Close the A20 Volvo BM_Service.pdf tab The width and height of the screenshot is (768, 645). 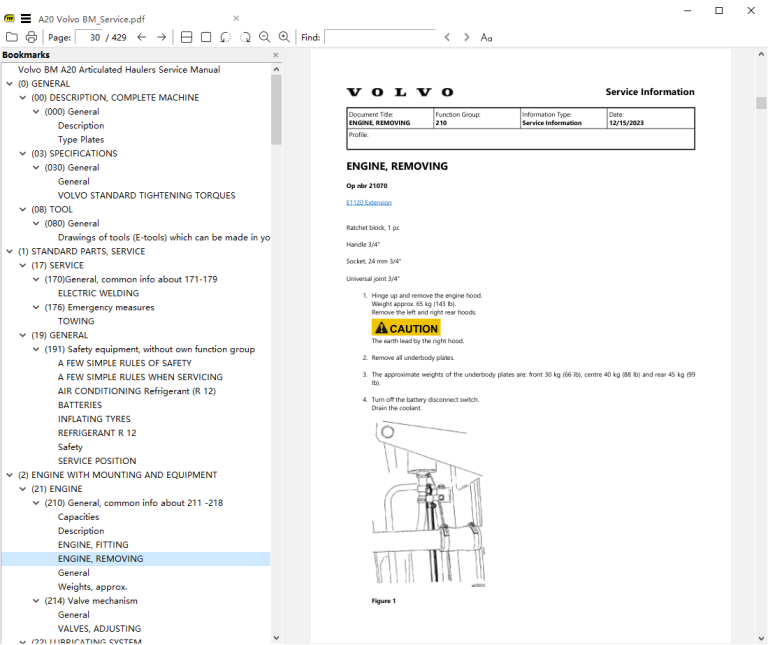pyautogui.click(x=236, y=18)
